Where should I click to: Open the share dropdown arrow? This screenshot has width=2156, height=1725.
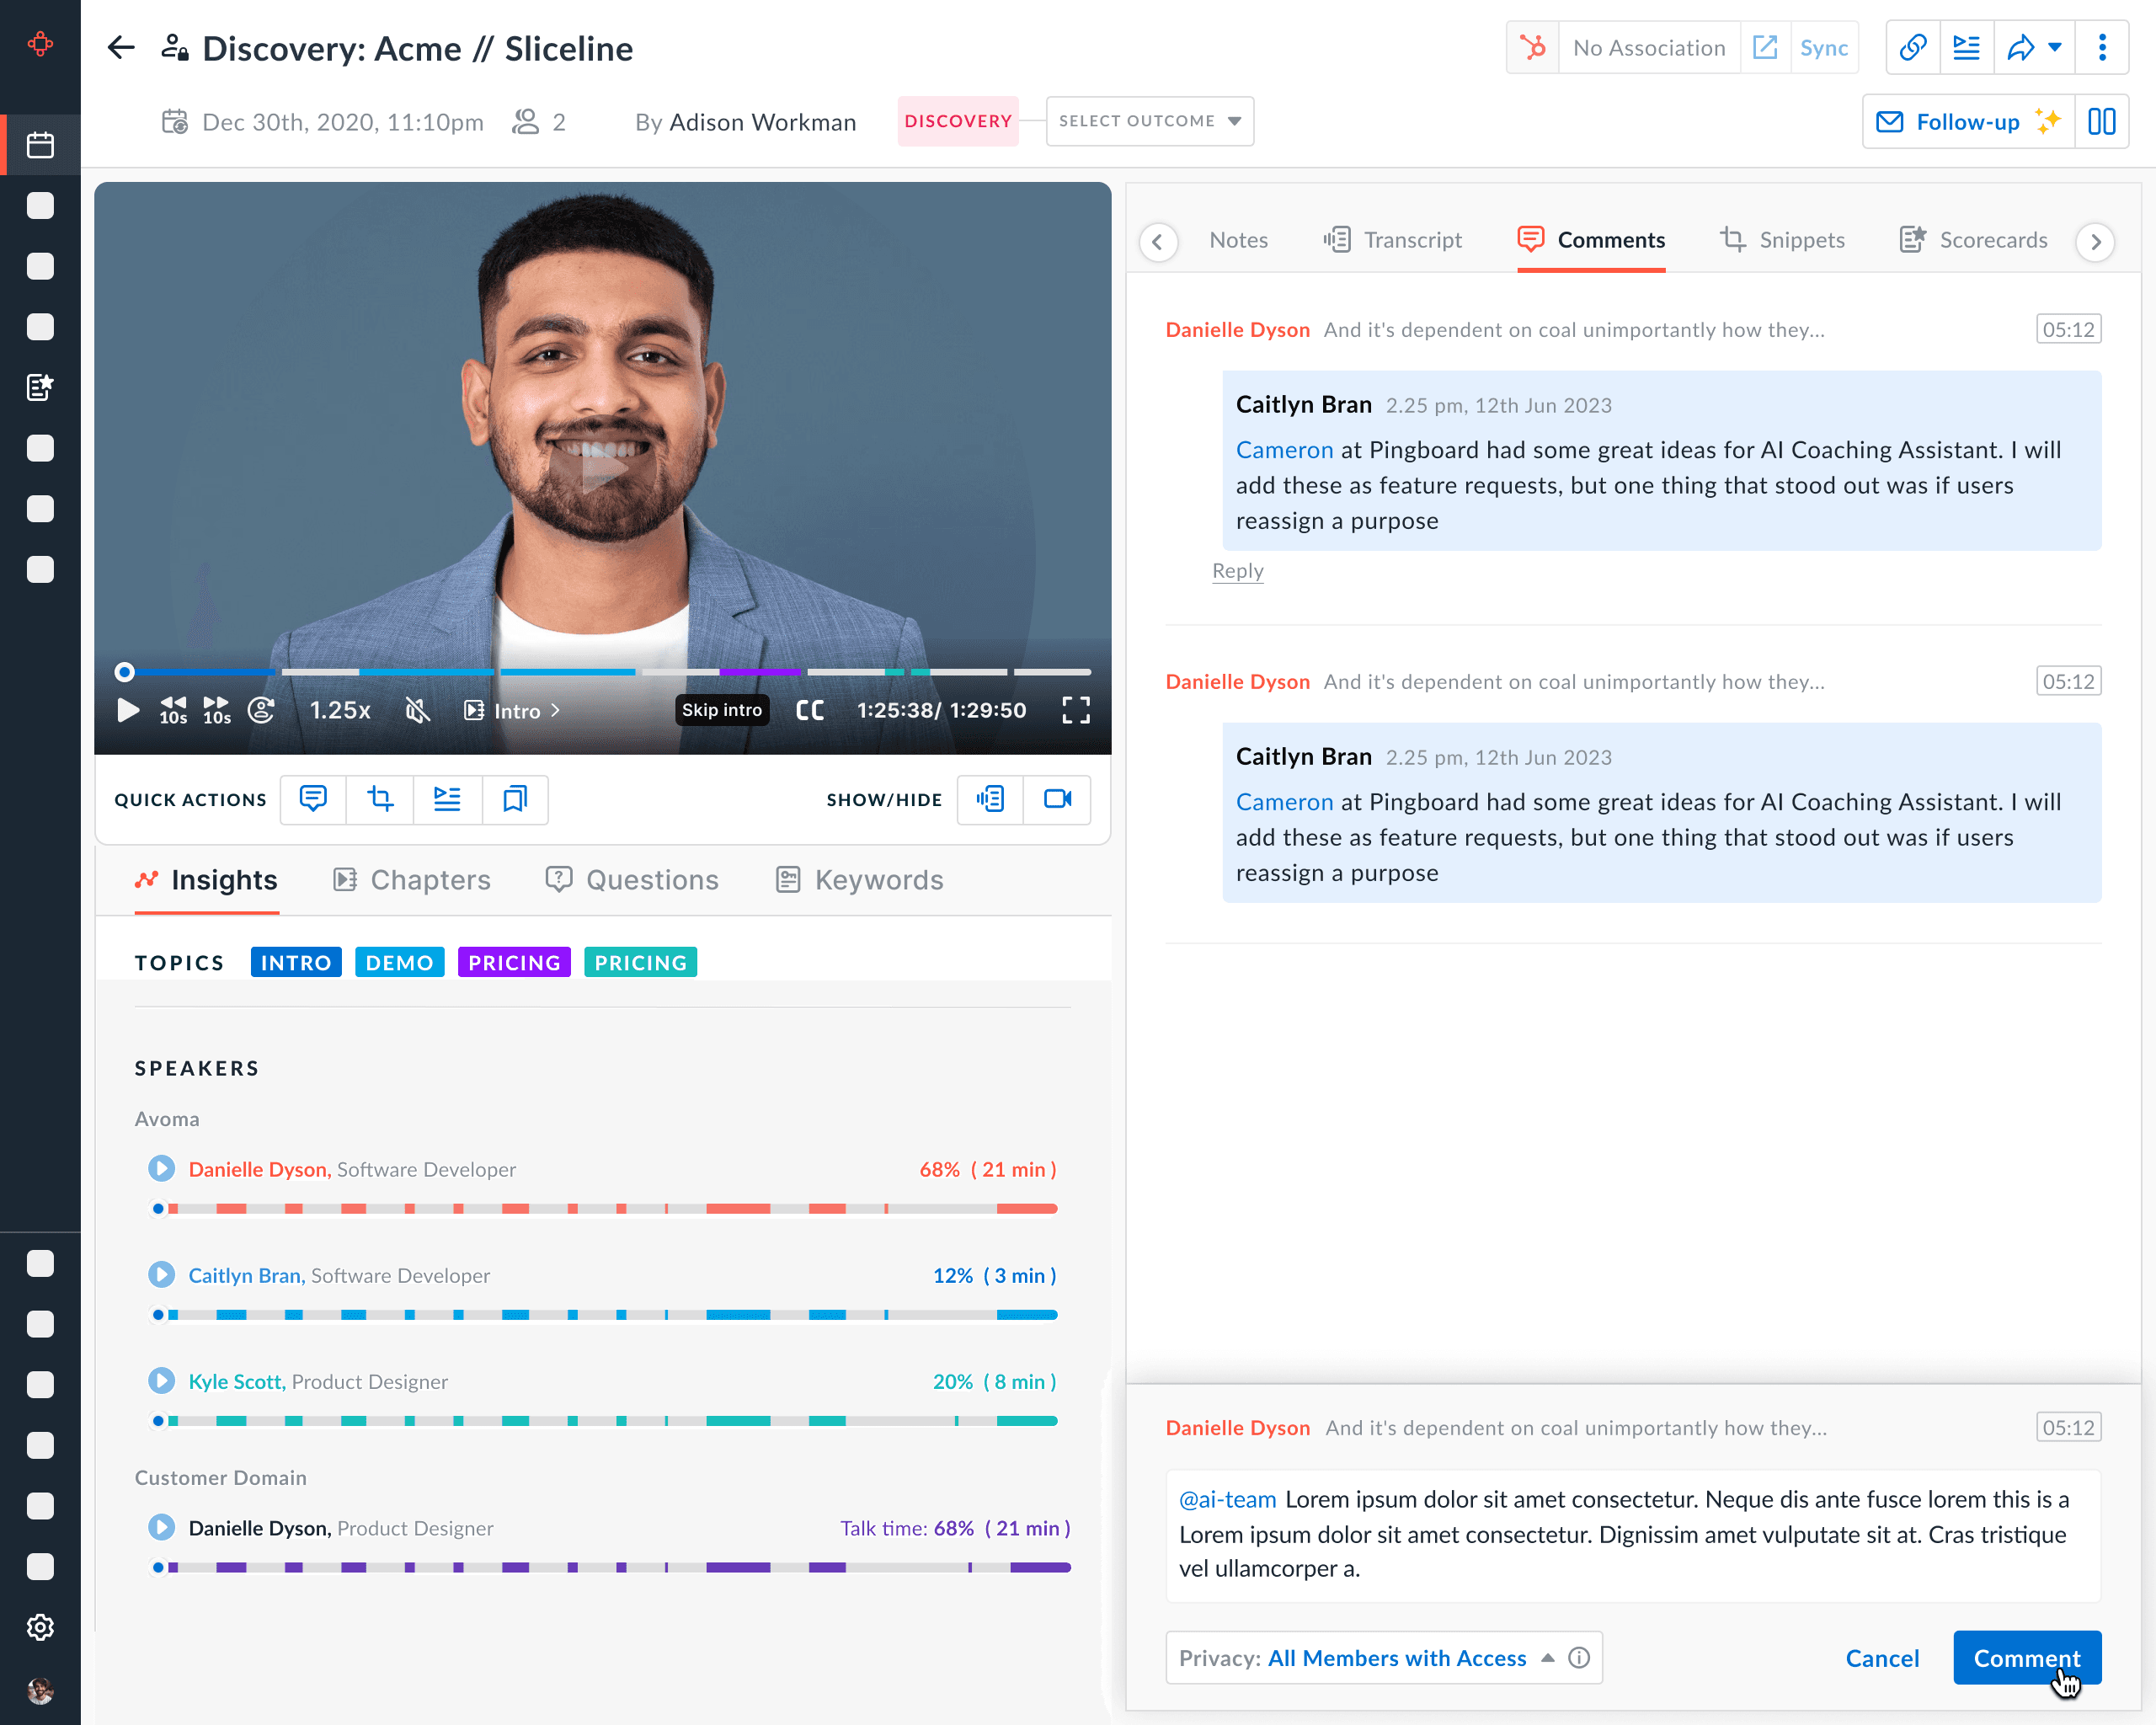(2055, 48)
